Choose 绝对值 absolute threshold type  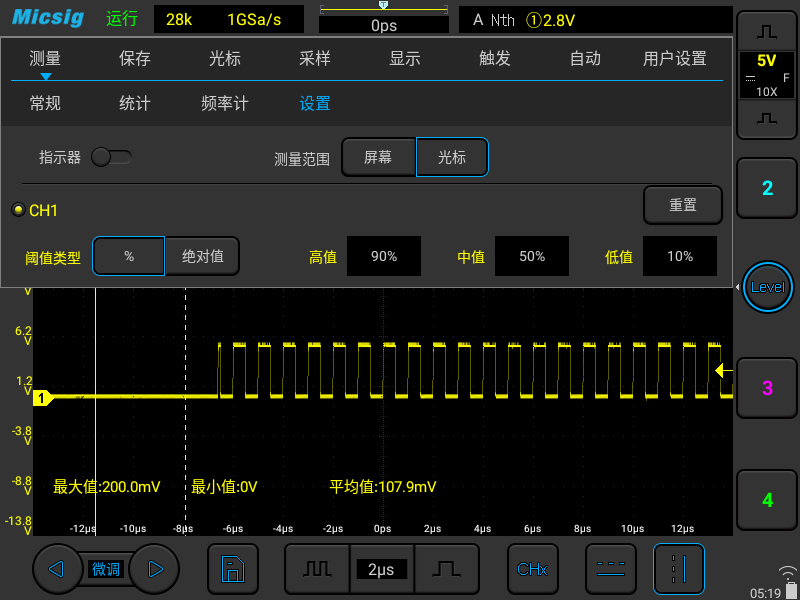point(203,256)
